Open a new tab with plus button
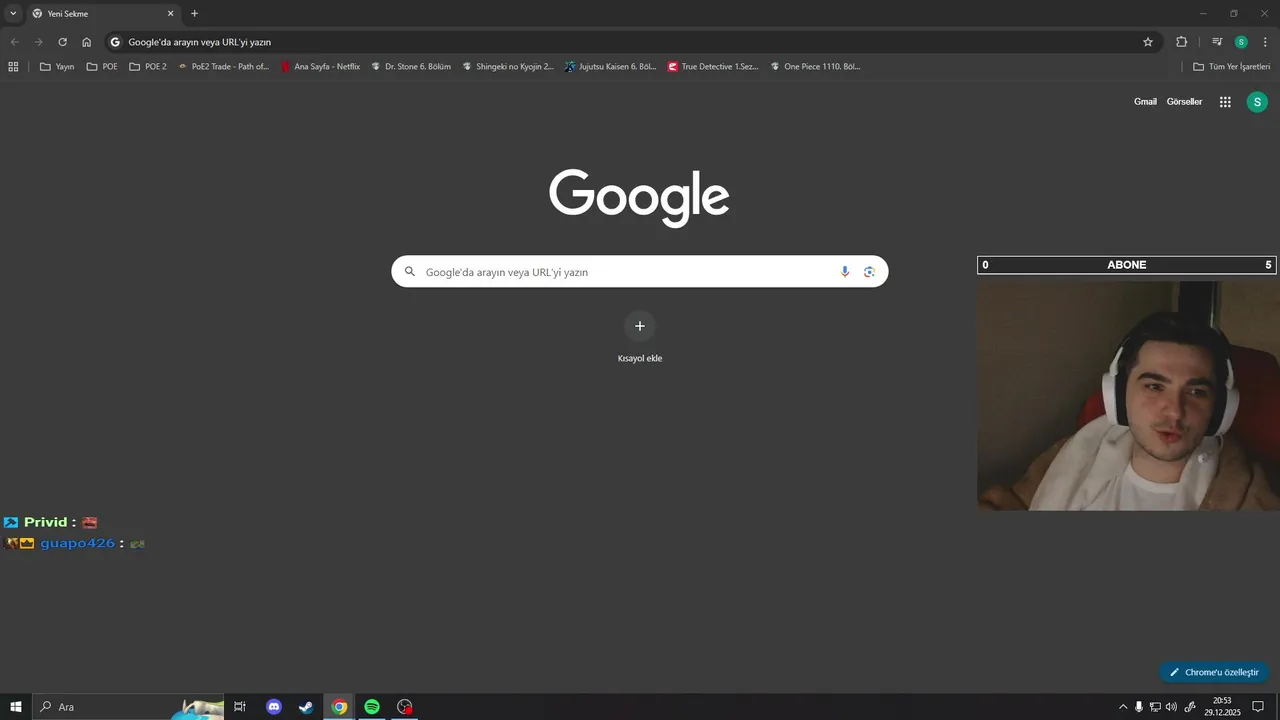 [194, 14]
